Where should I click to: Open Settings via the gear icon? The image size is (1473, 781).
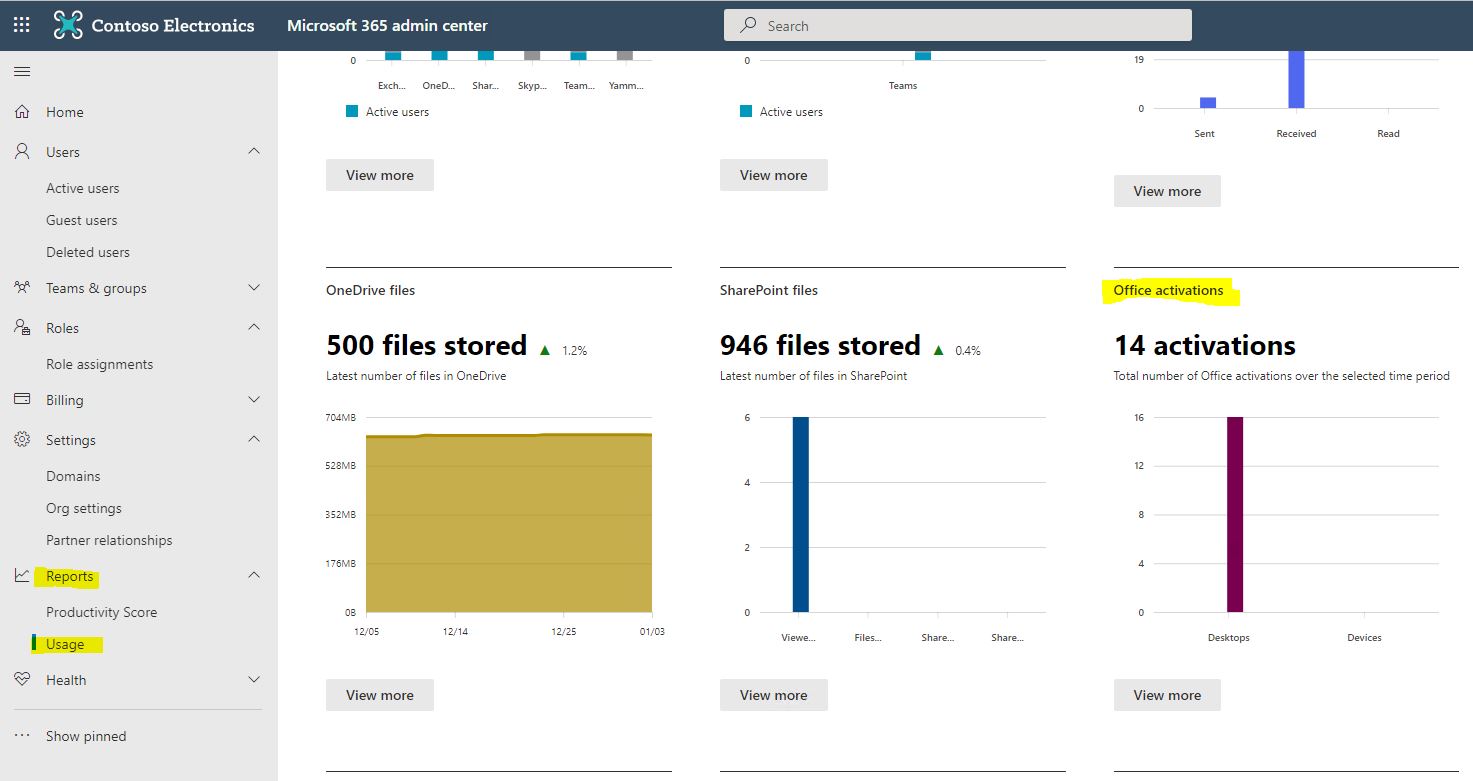[22, 440]
